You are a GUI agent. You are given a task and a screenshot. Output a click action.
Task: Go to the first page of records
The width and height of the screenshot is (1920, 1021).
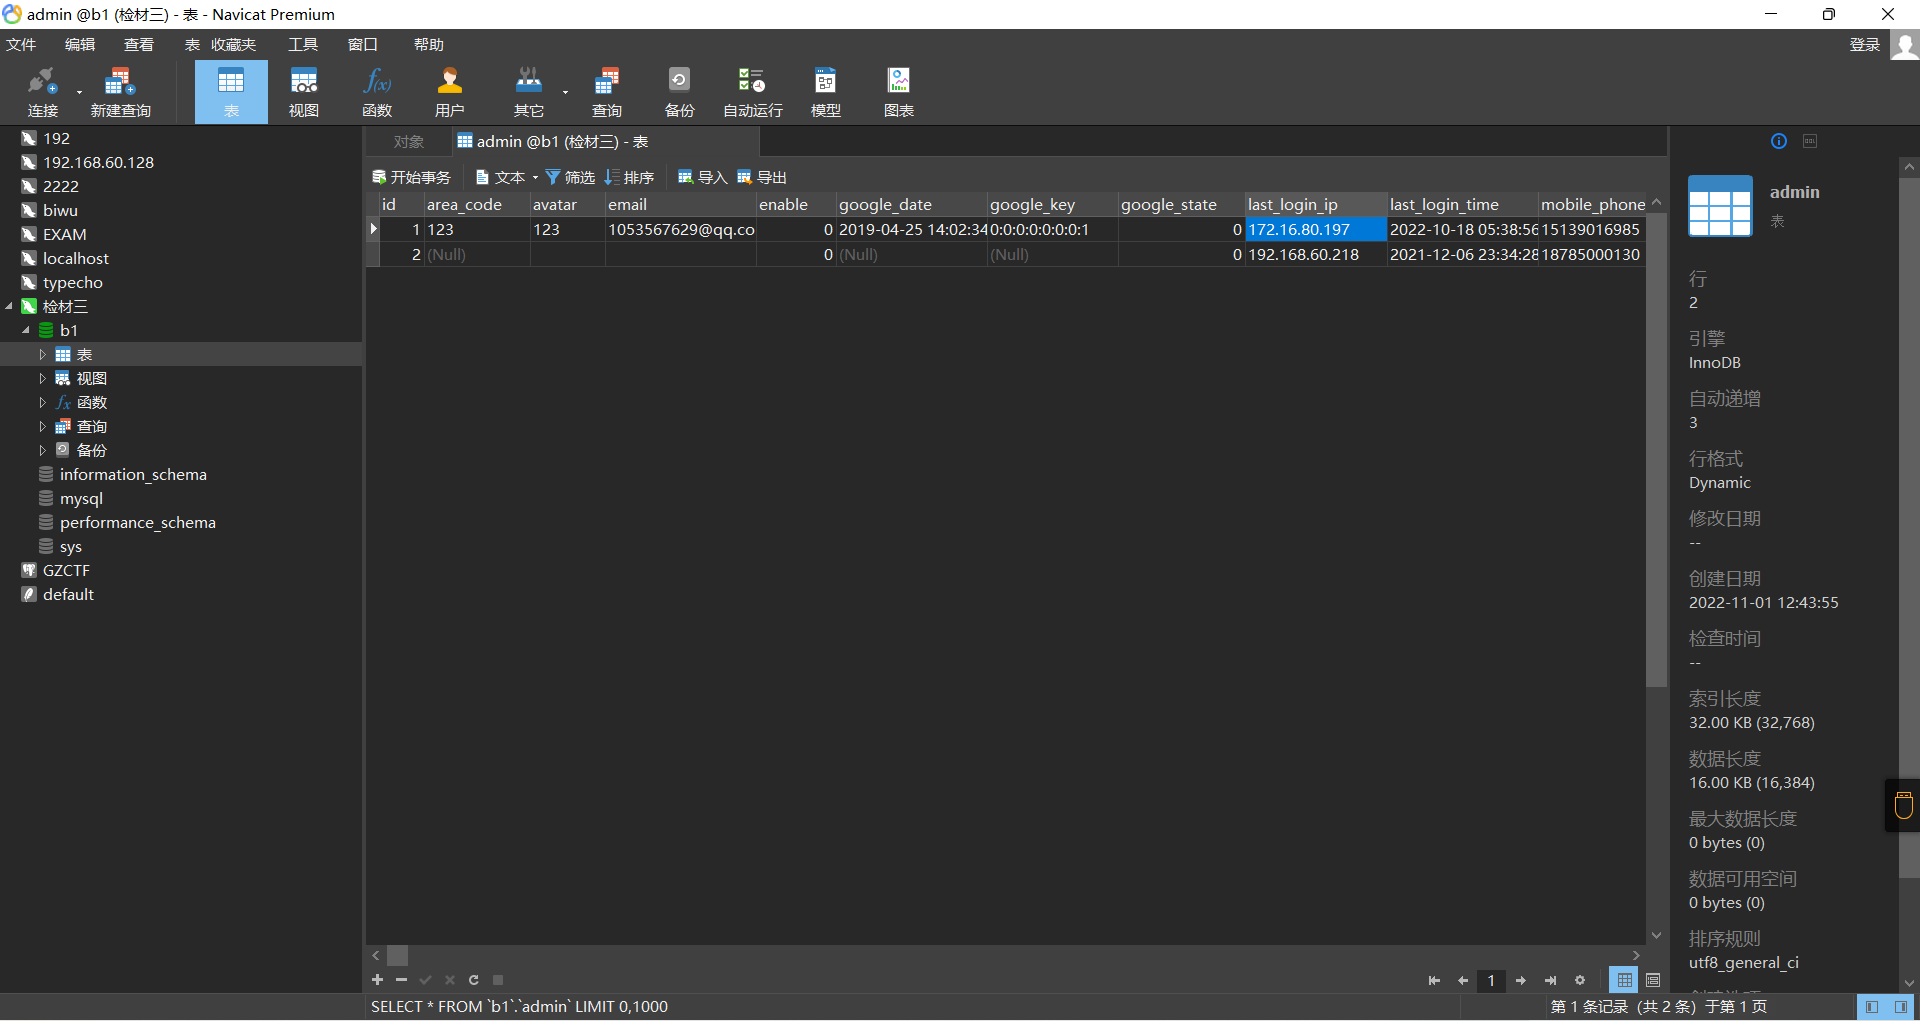1434,981
